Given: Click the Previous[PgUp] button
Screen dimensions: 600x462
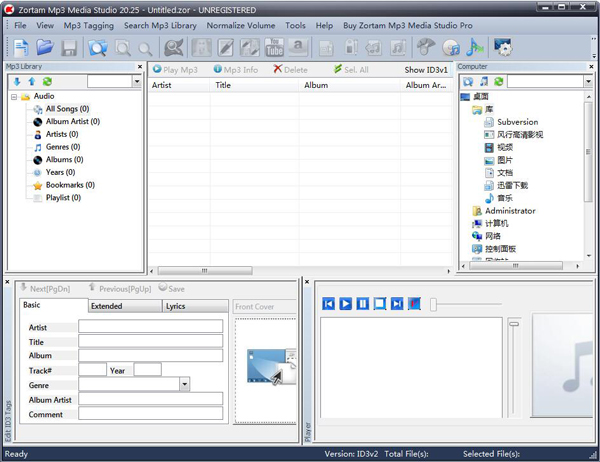Looking at the screenshot, I should [x=120, y=289].
